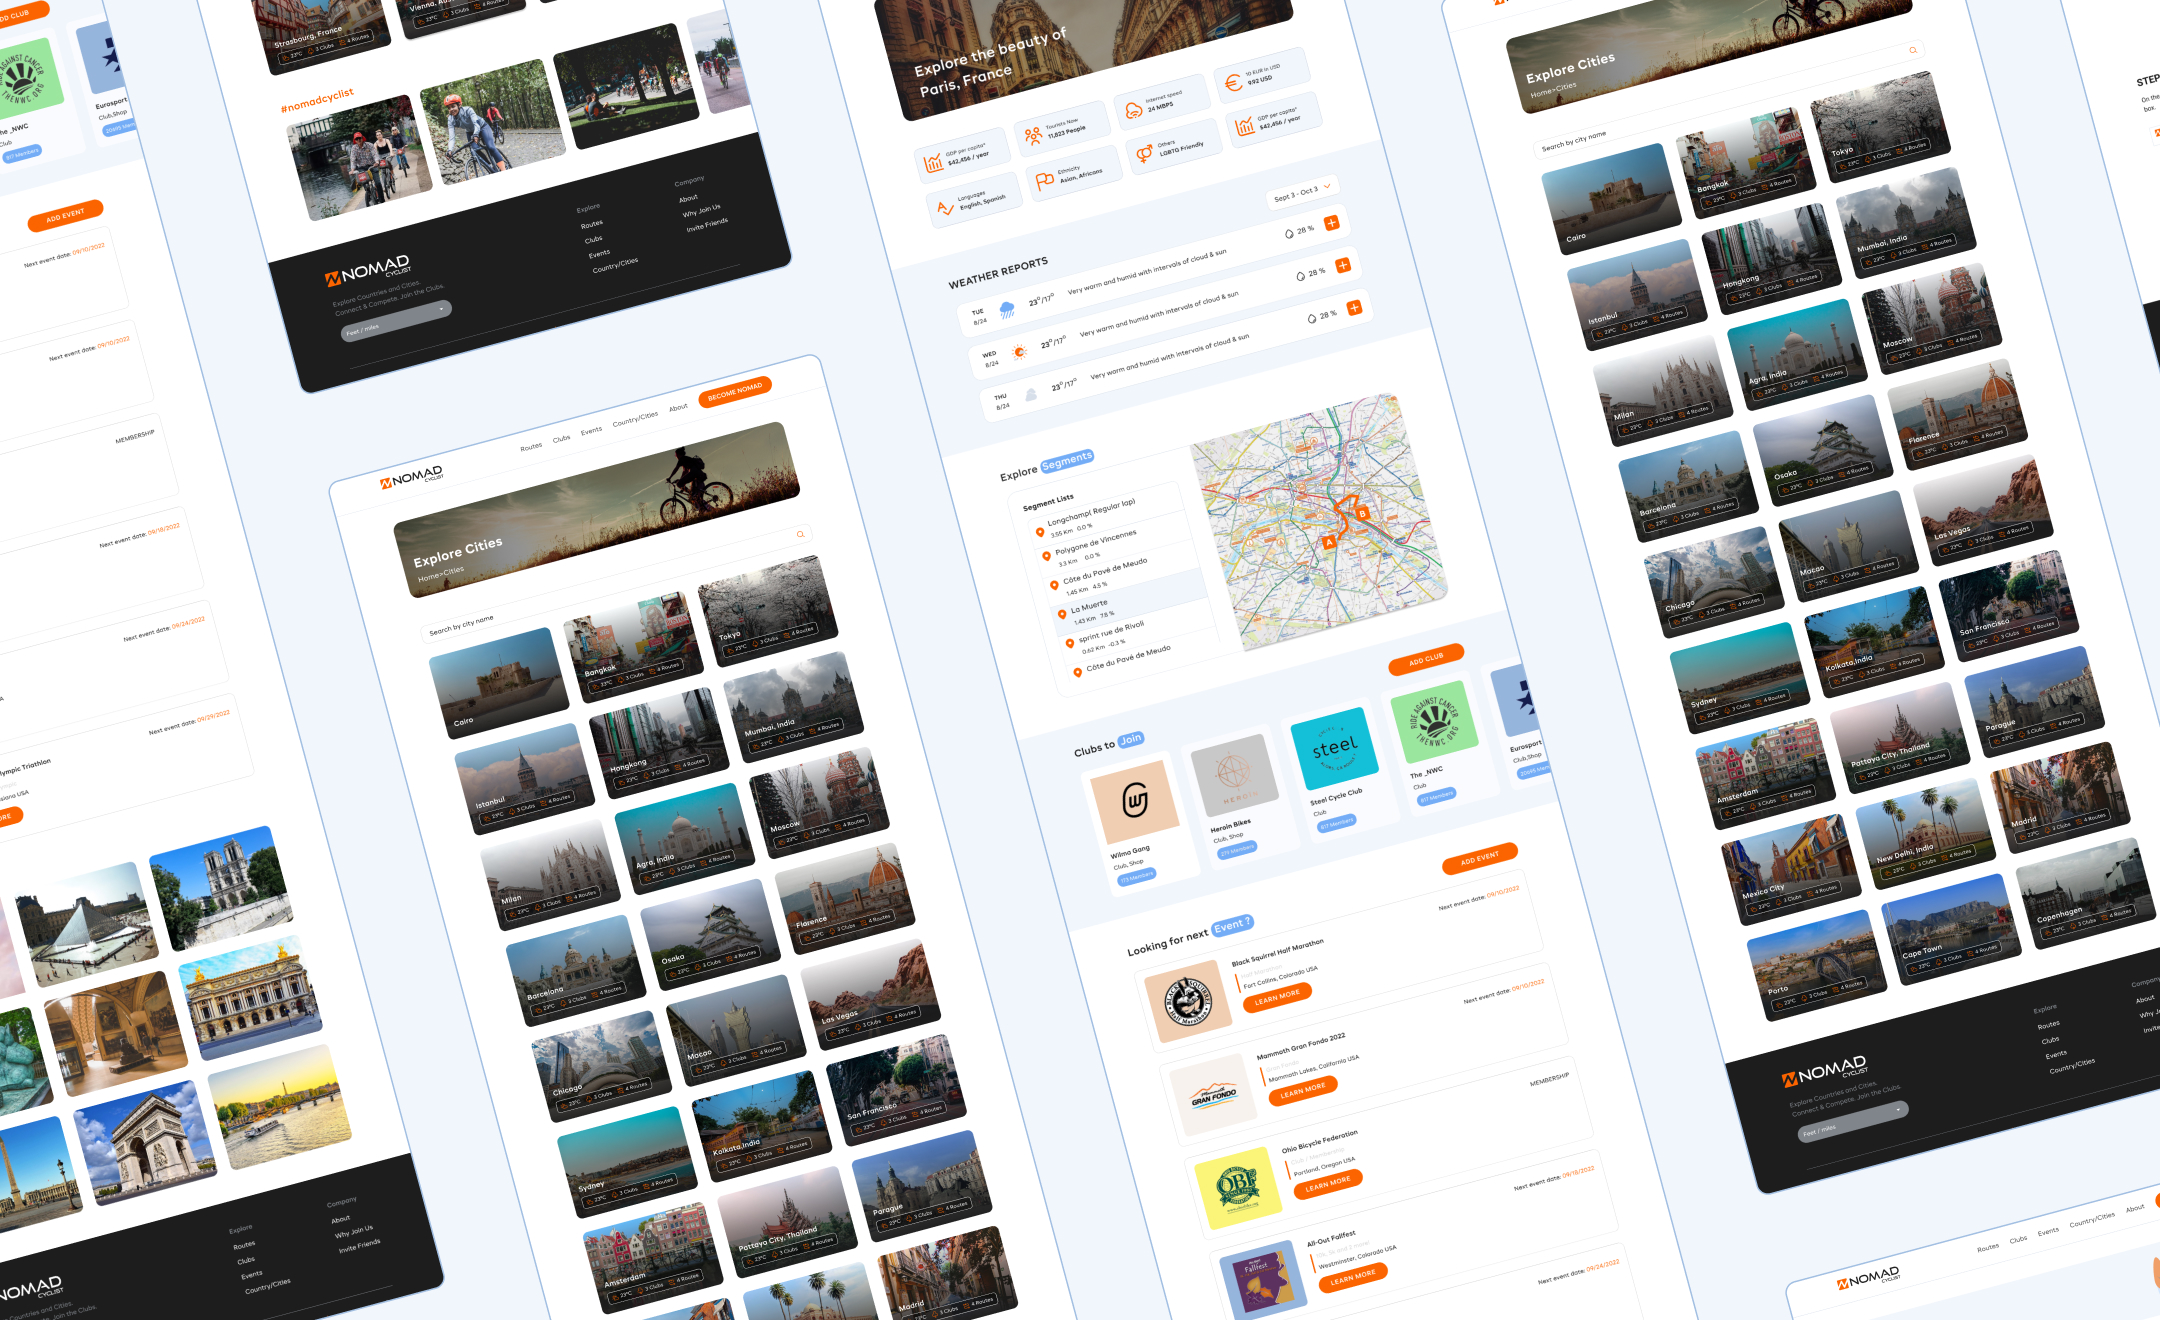
Task: Open Events in top navigation
Action: pos(591,431)
